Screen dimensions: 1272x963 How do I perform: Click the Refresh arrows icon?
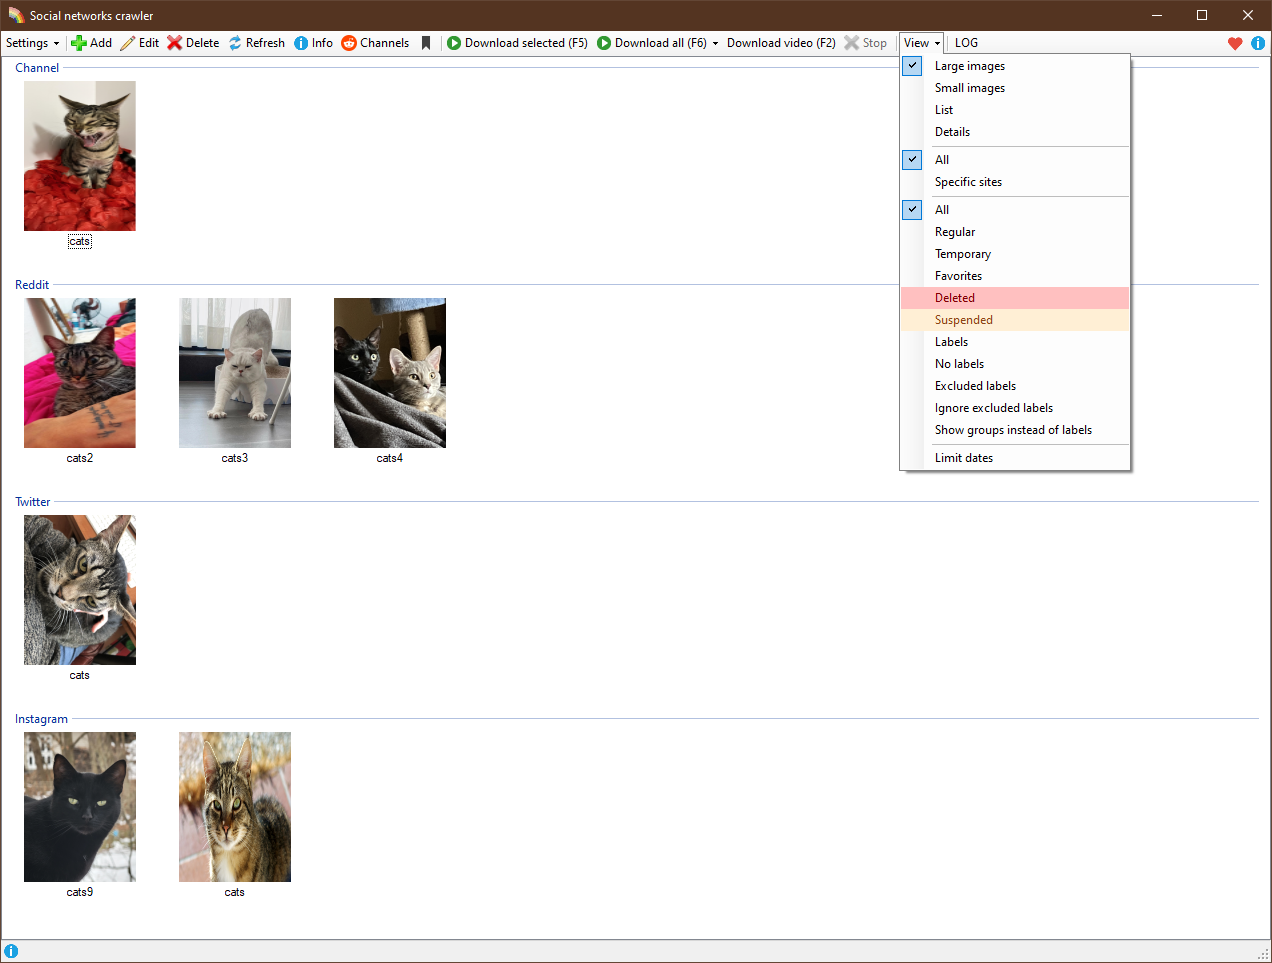(235, 43)
